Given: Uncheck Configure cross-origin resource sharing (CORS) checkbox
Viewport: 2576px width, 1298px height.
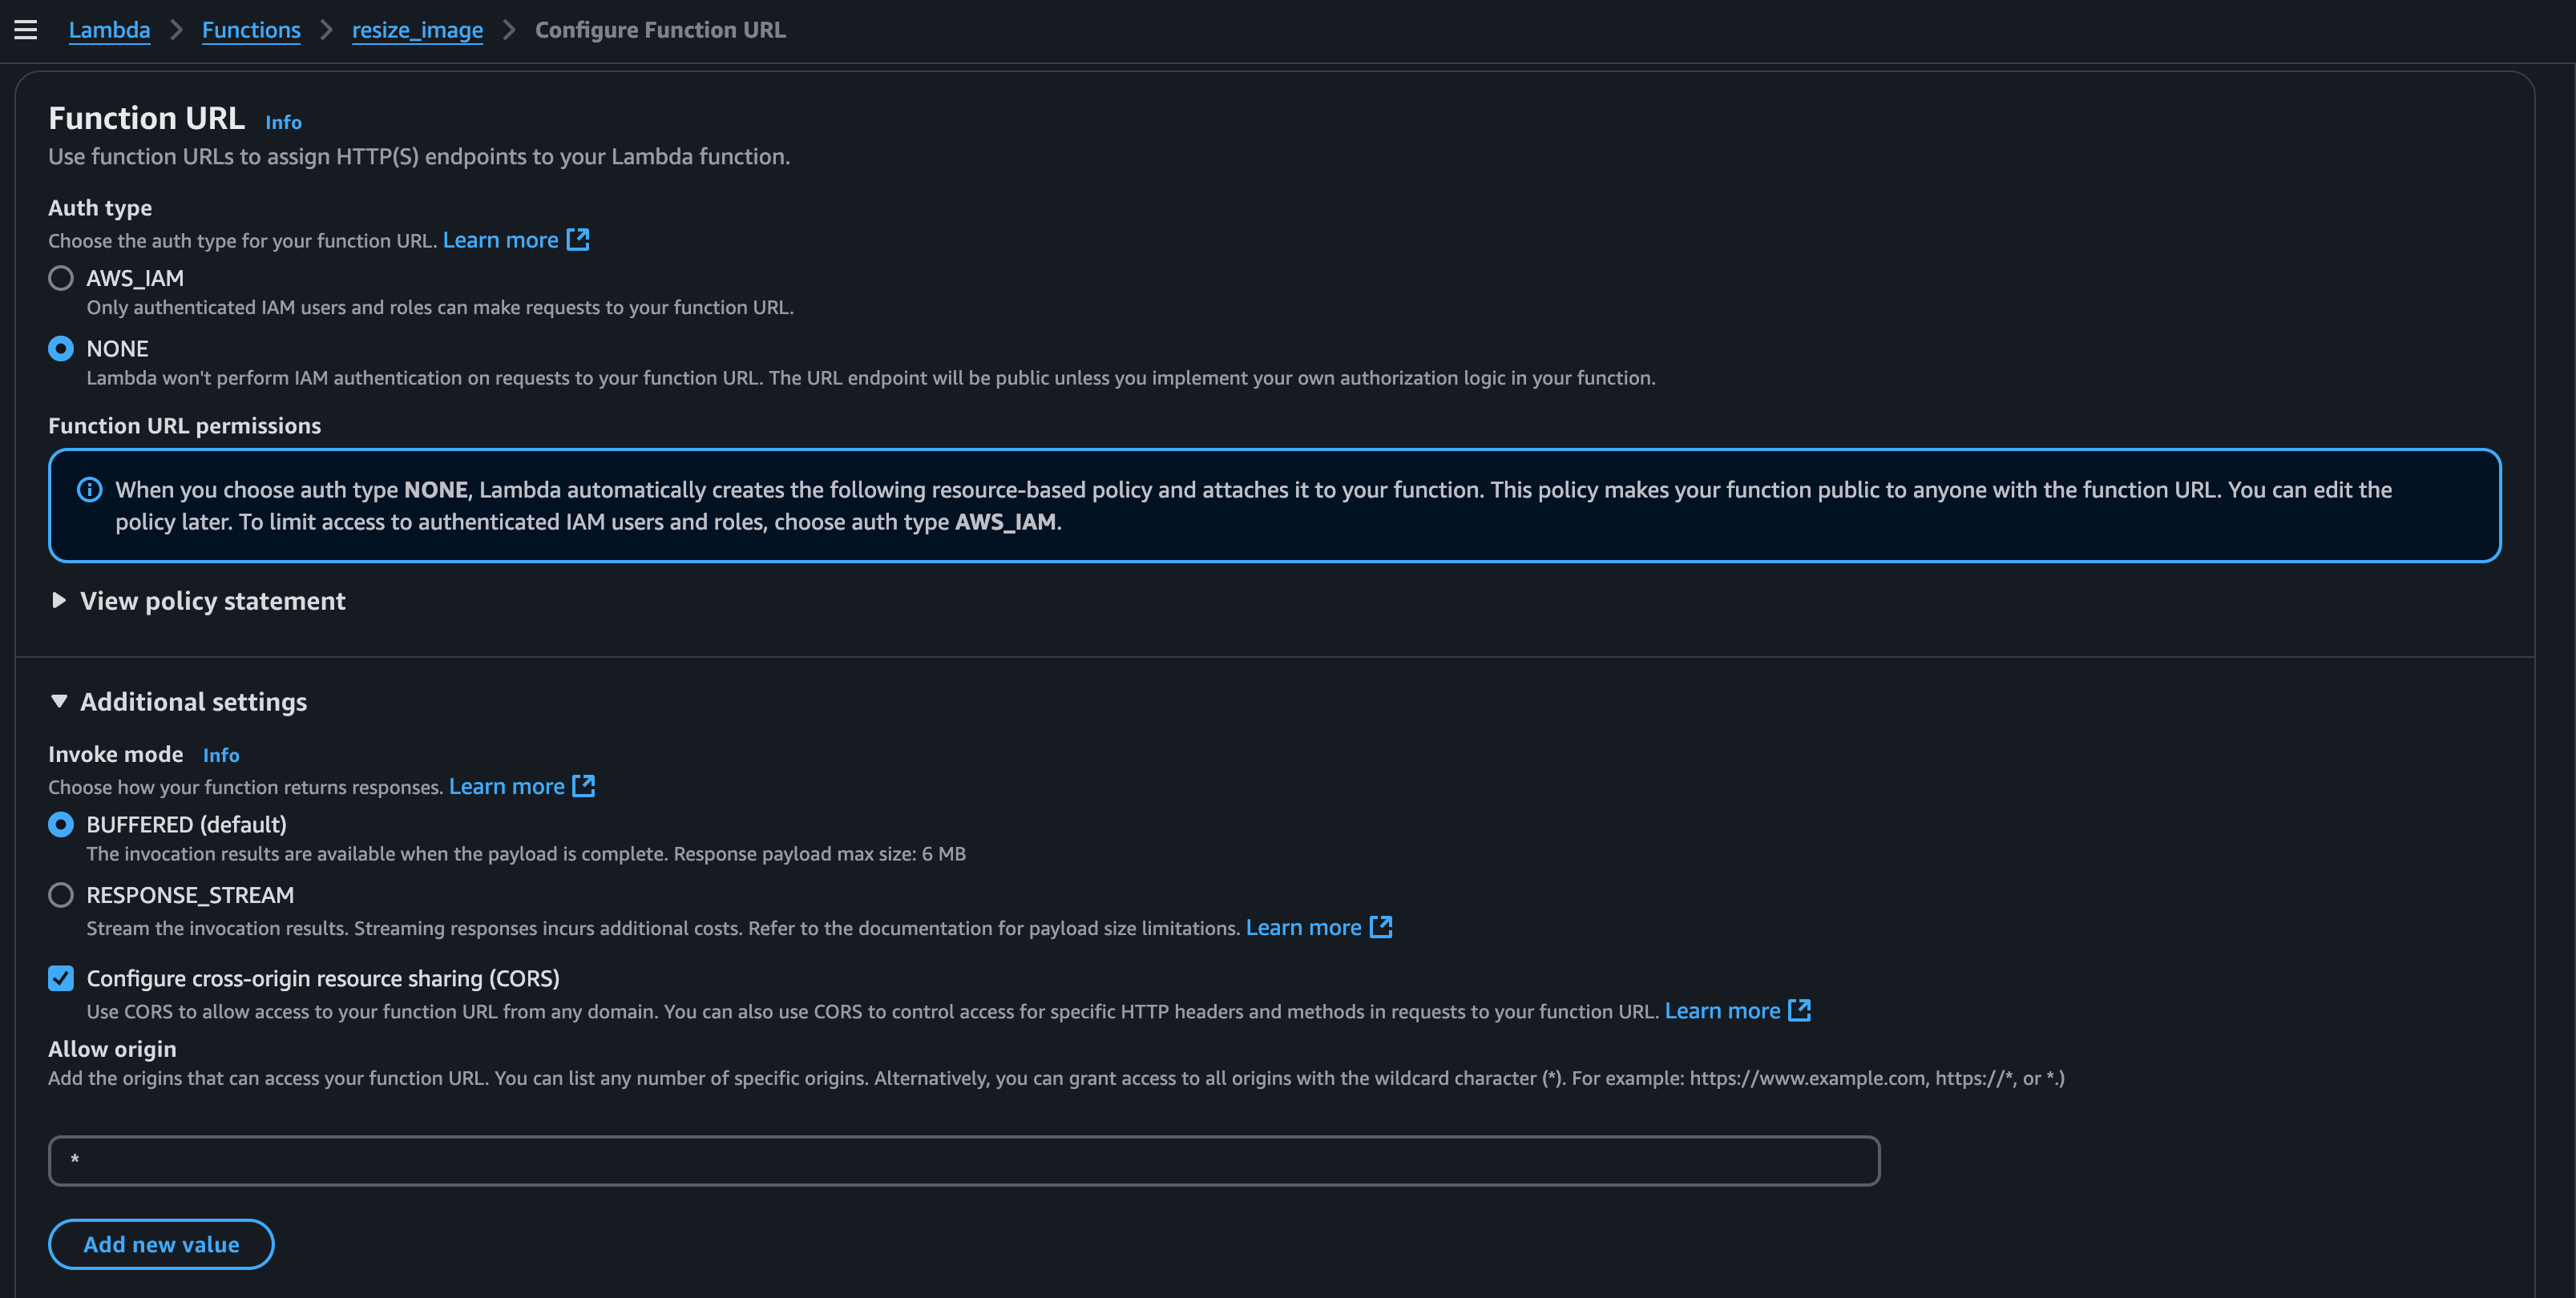Looking at the screenshot, I should [x=61, y=978].
